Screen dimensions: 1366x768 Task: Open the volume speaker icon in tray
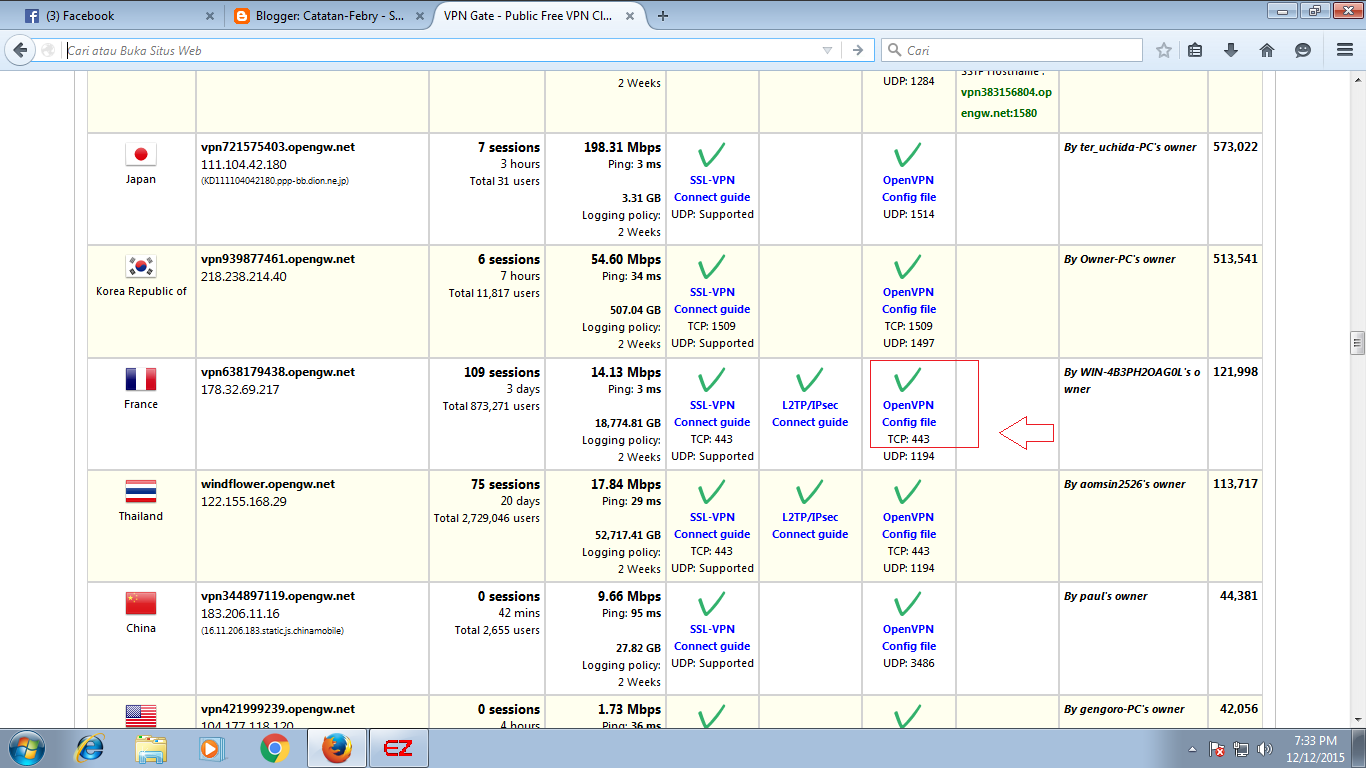[x=1265, y=749]
